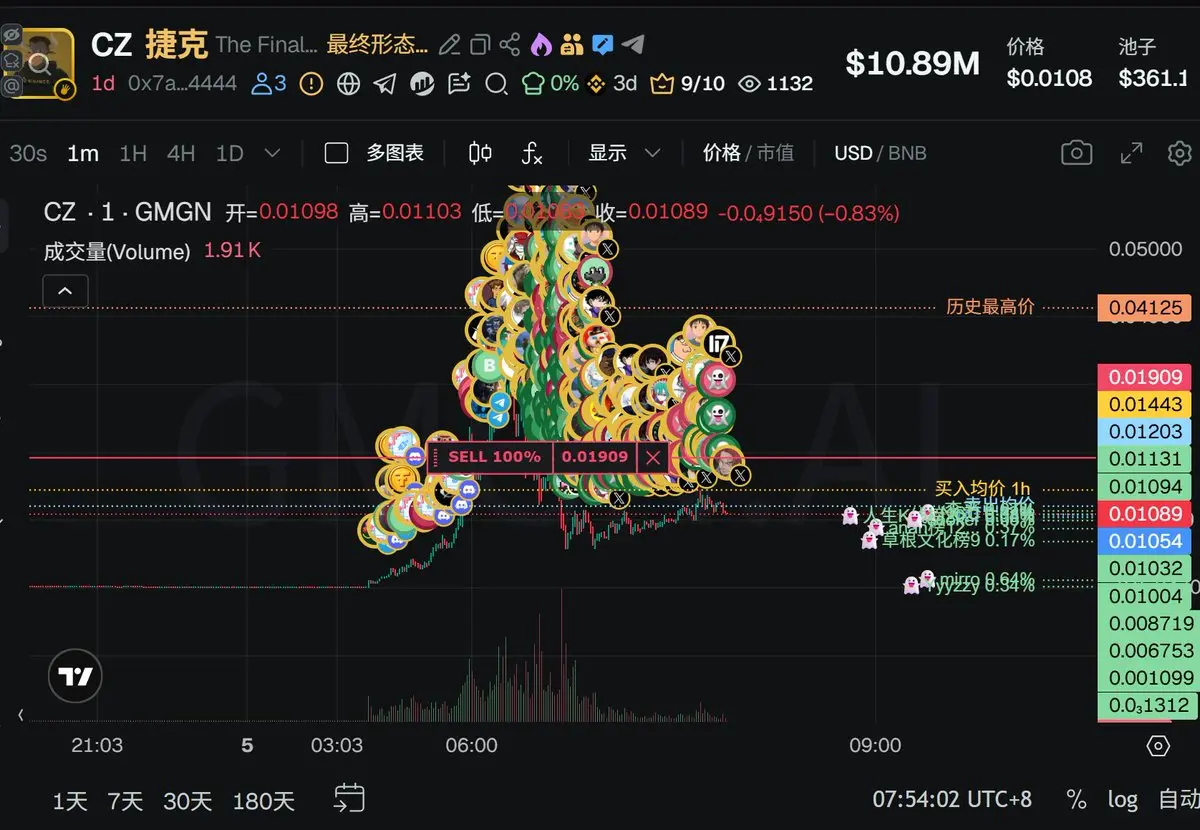The image size is (1200, 830).
Task: Open the fx indicators icon
Action: click(532, 153)
